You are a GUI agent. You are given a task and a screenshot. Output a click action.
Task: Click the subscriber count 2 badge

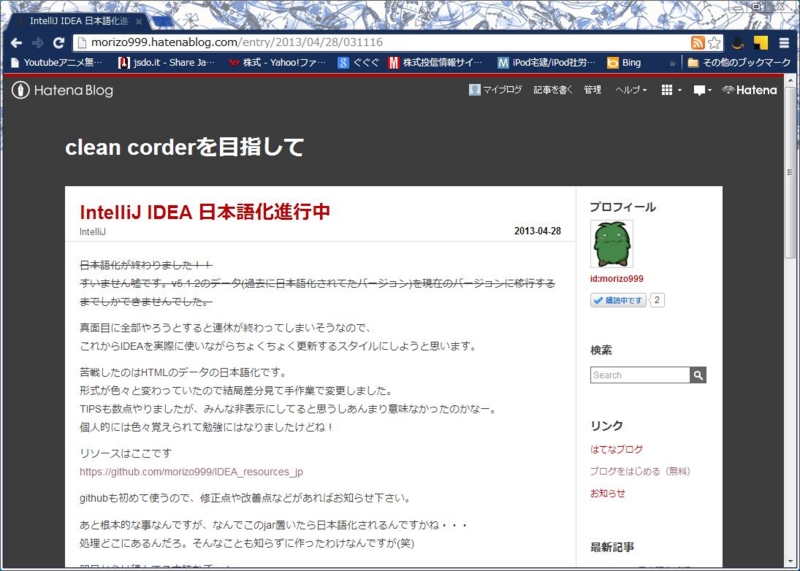pyautogui.click(x=657, y=300)
